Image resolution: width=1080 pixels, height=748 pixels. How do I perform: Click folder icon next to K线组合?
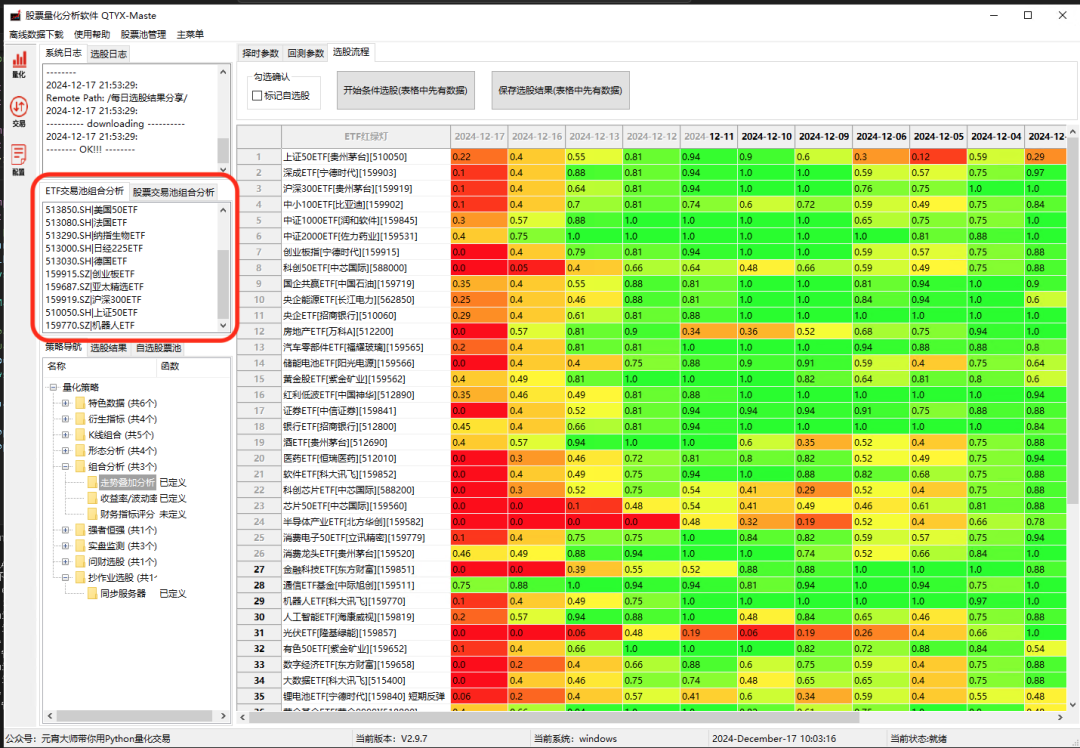point(80,435)
